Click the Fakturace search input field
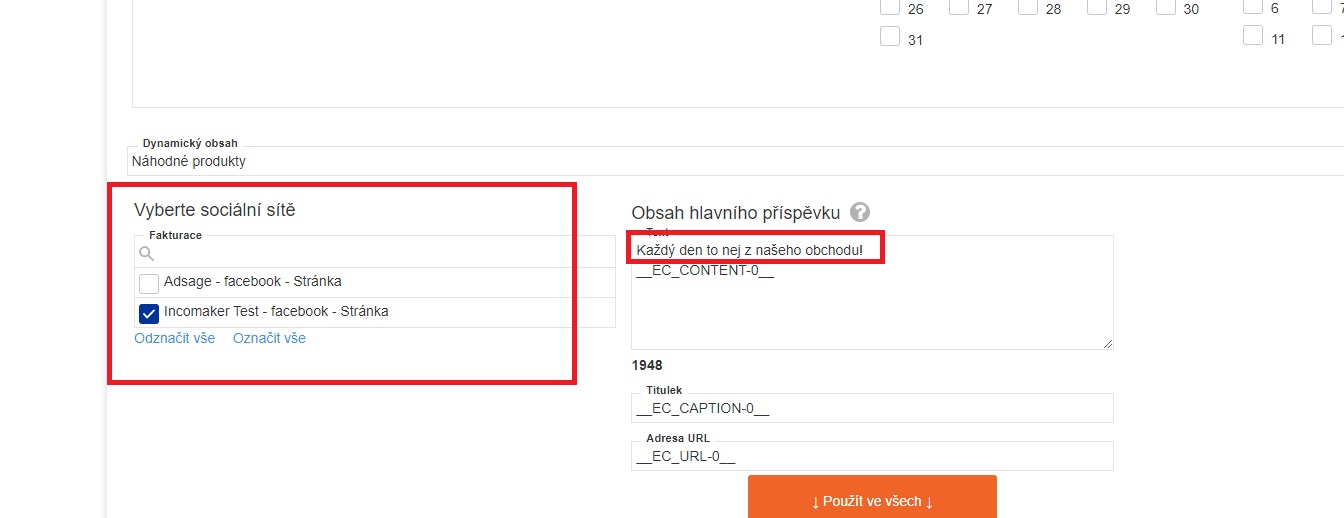 (x=375, y=253)
